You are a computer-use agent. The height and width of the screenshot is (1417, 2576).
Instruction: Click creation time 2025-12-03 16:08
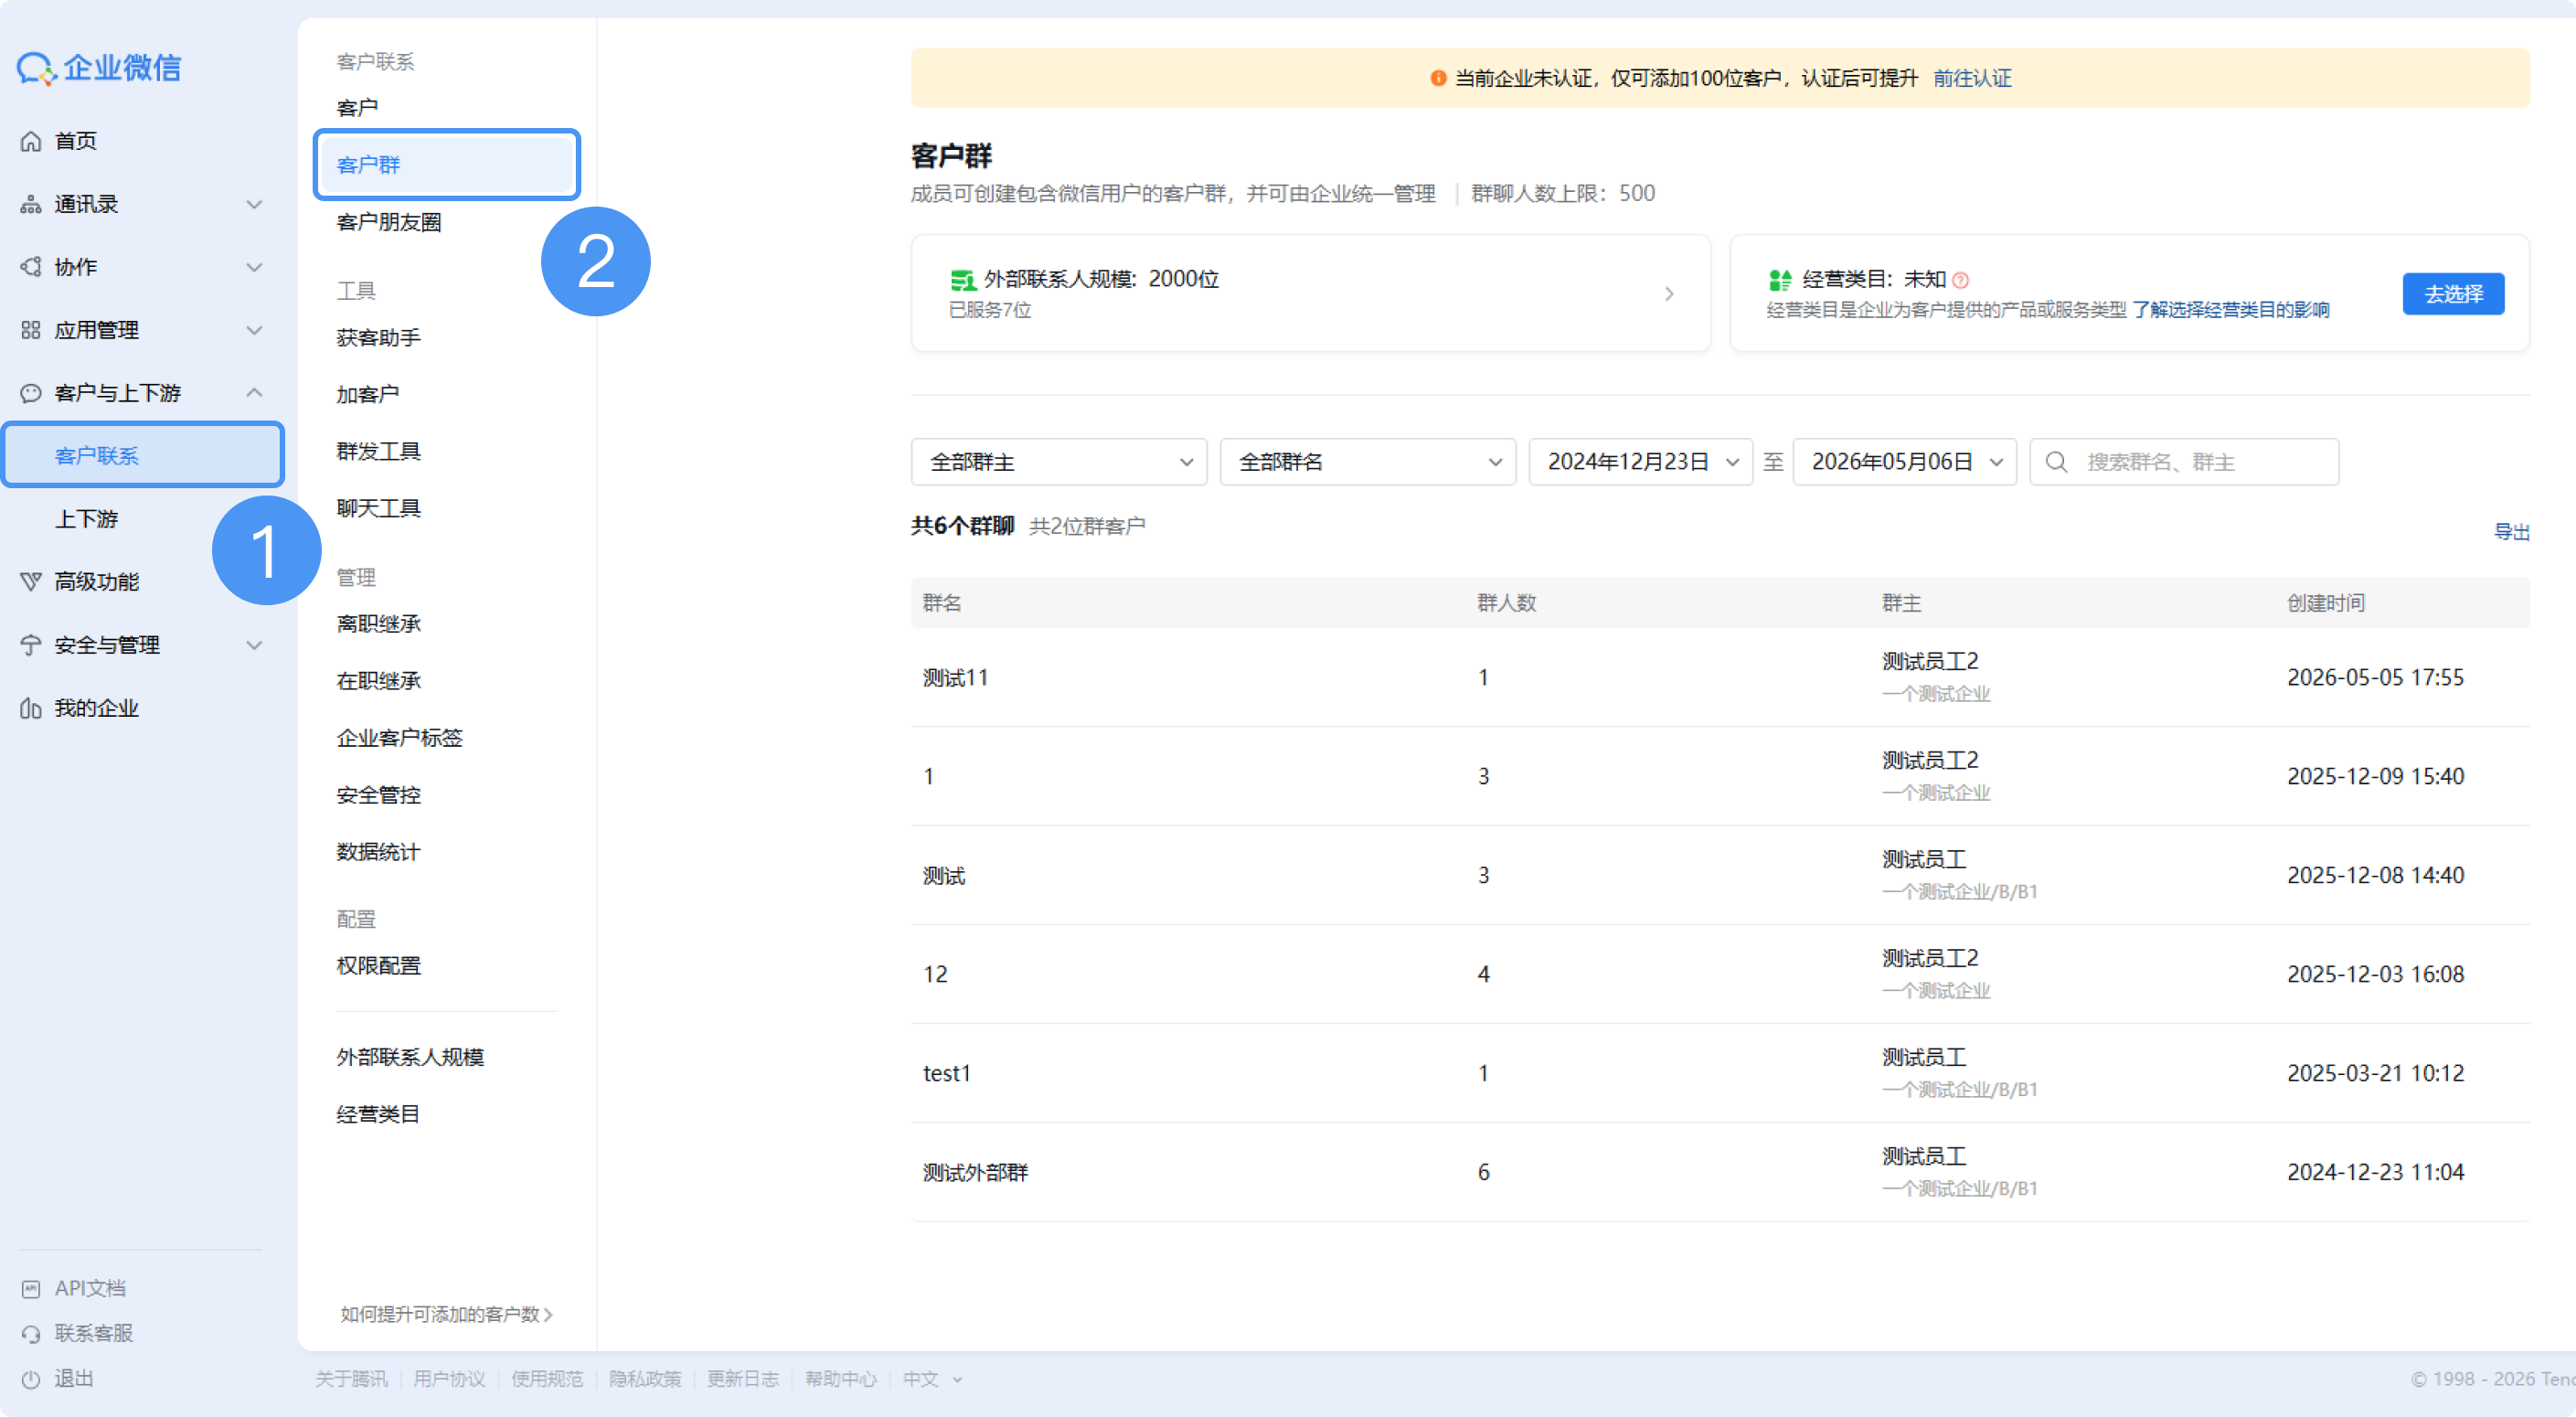(x=2375, y=974)
